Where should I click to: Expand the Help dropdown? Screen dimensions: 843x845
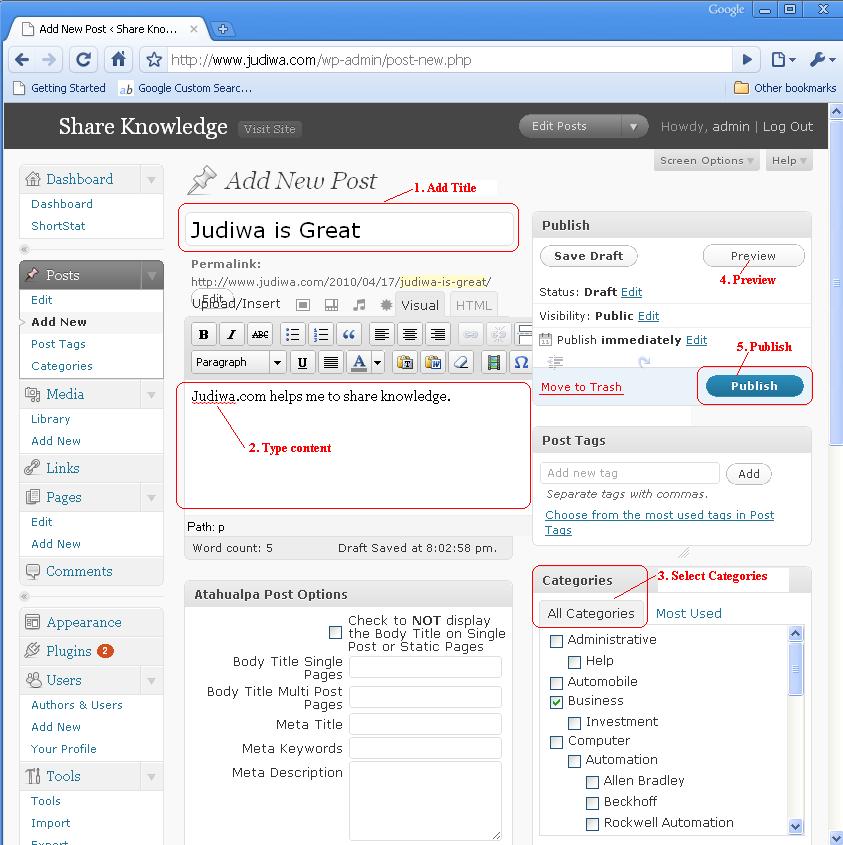(x=789, y=161)
